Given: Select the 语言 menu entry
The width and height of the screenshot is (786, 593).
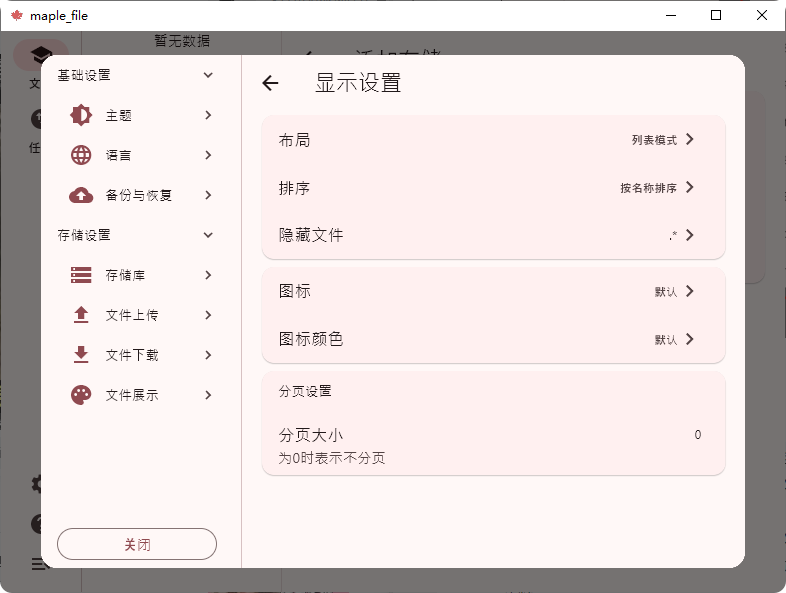Looking at the screenshot, I should click(140, 155).
